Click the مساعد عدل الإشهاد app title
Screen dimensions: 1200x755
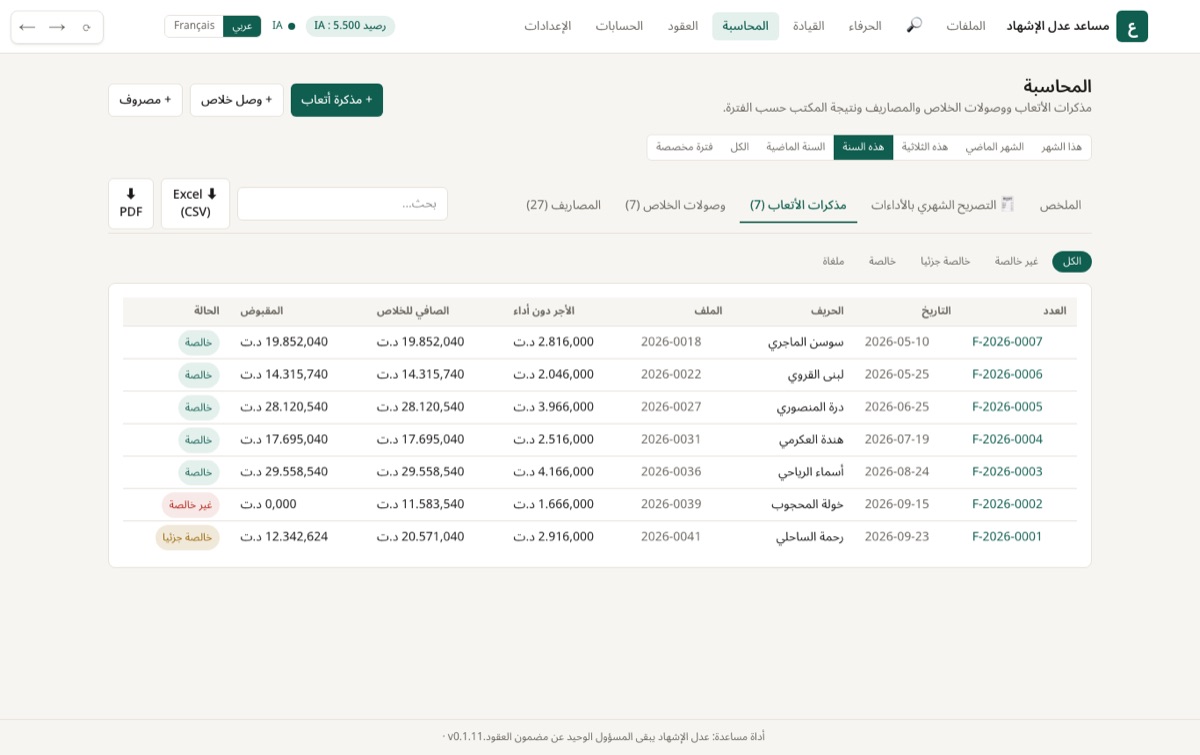pyautogui.click(x=1057, y=26)
